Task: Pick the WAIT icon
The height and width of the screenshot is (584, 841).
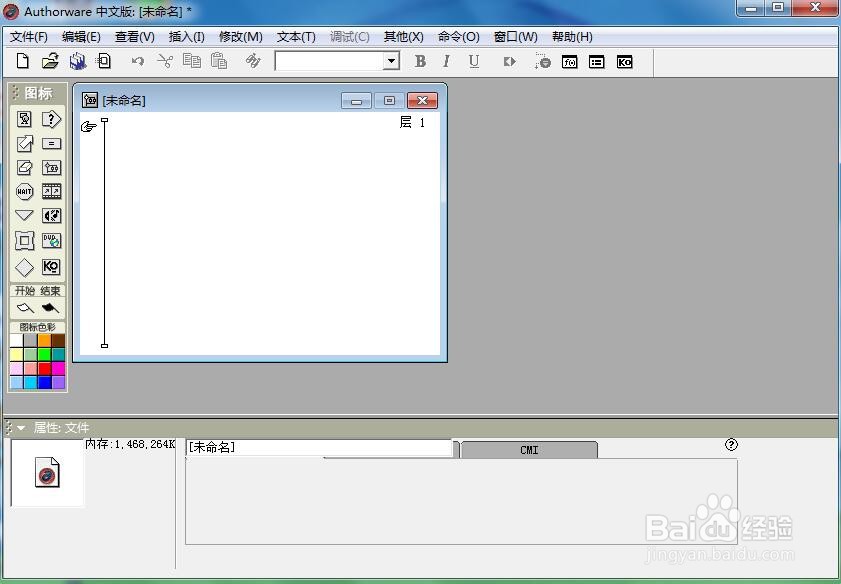Action: (x=24, y=191)
